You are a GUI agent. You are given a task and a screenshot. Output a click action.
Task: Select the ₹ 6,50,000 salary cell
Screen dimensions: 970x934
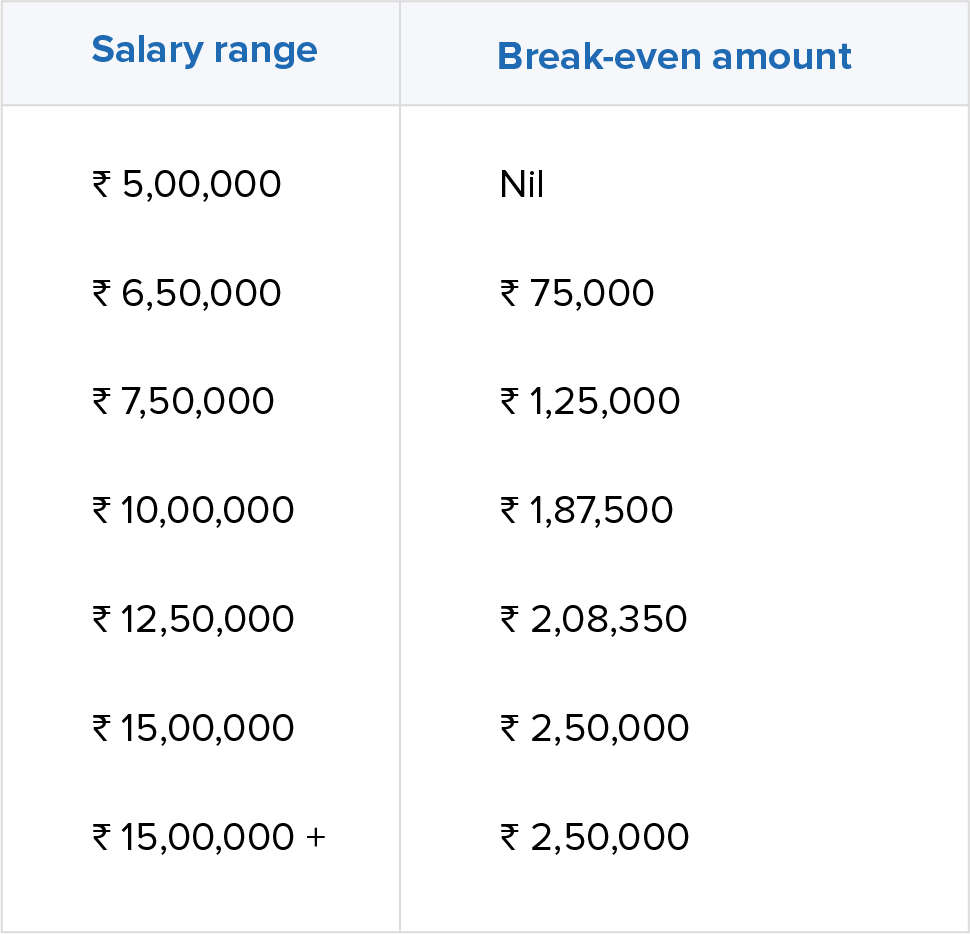tap(187, 293)
